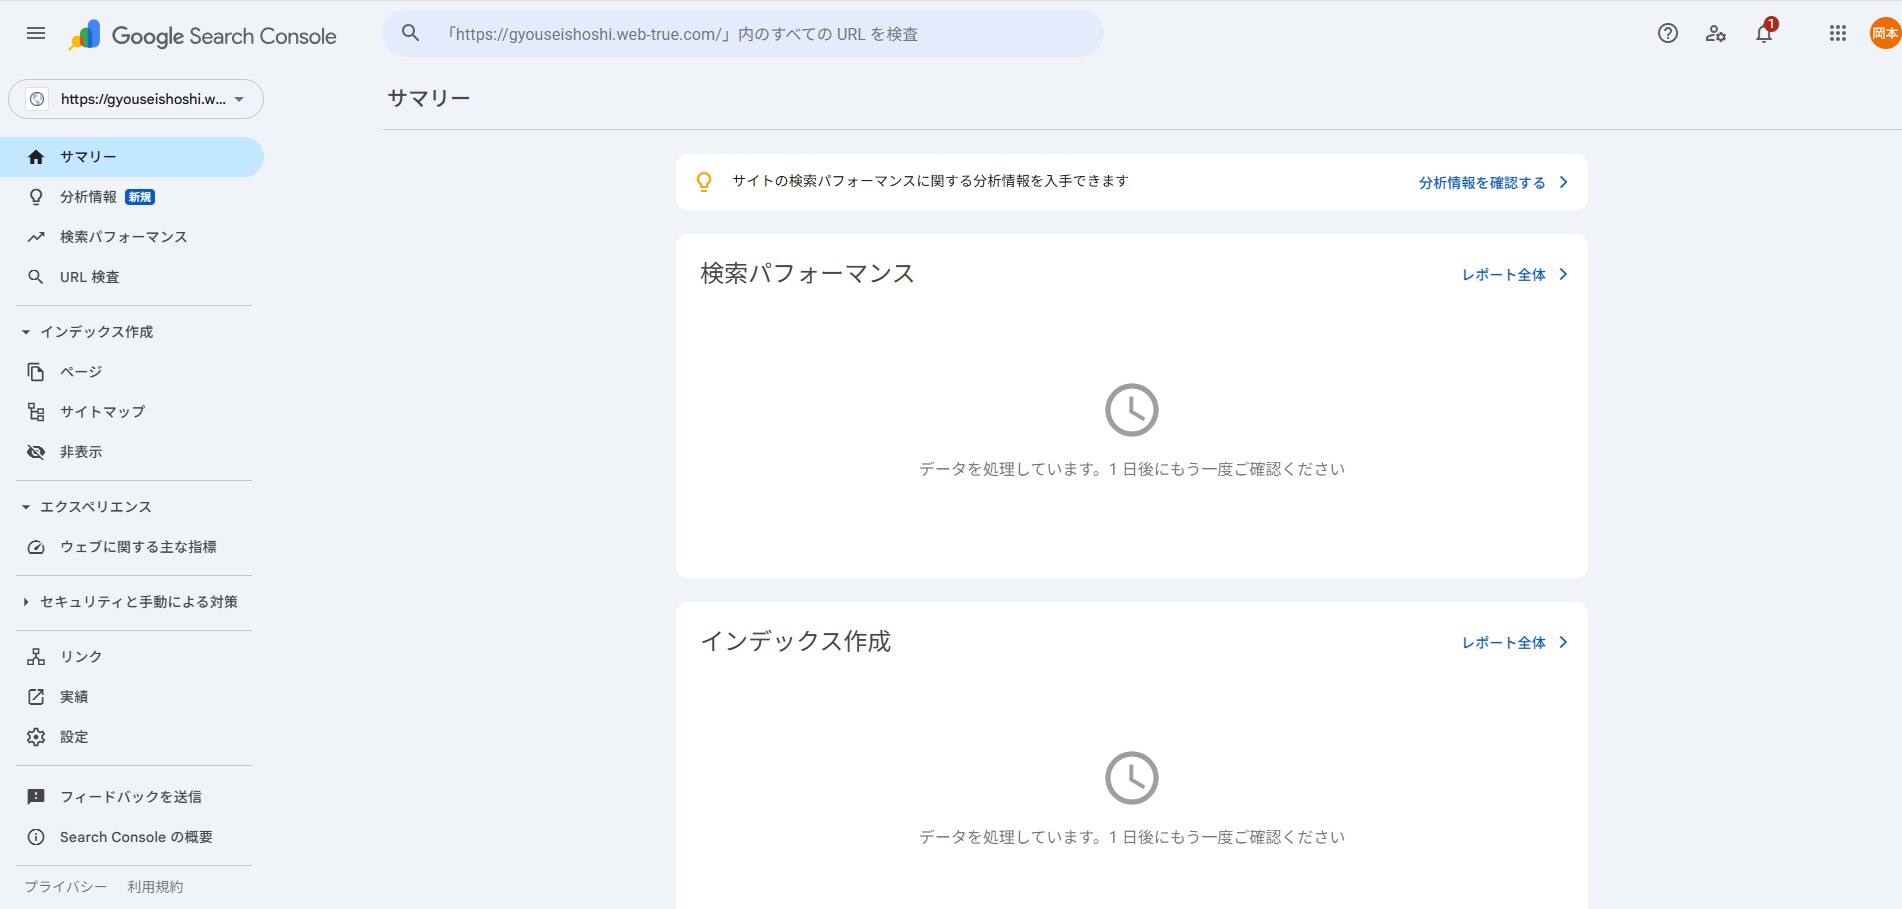Open the 岡本 account avatar
This screenshot has width=1902, height=909.
[1884, 33]
